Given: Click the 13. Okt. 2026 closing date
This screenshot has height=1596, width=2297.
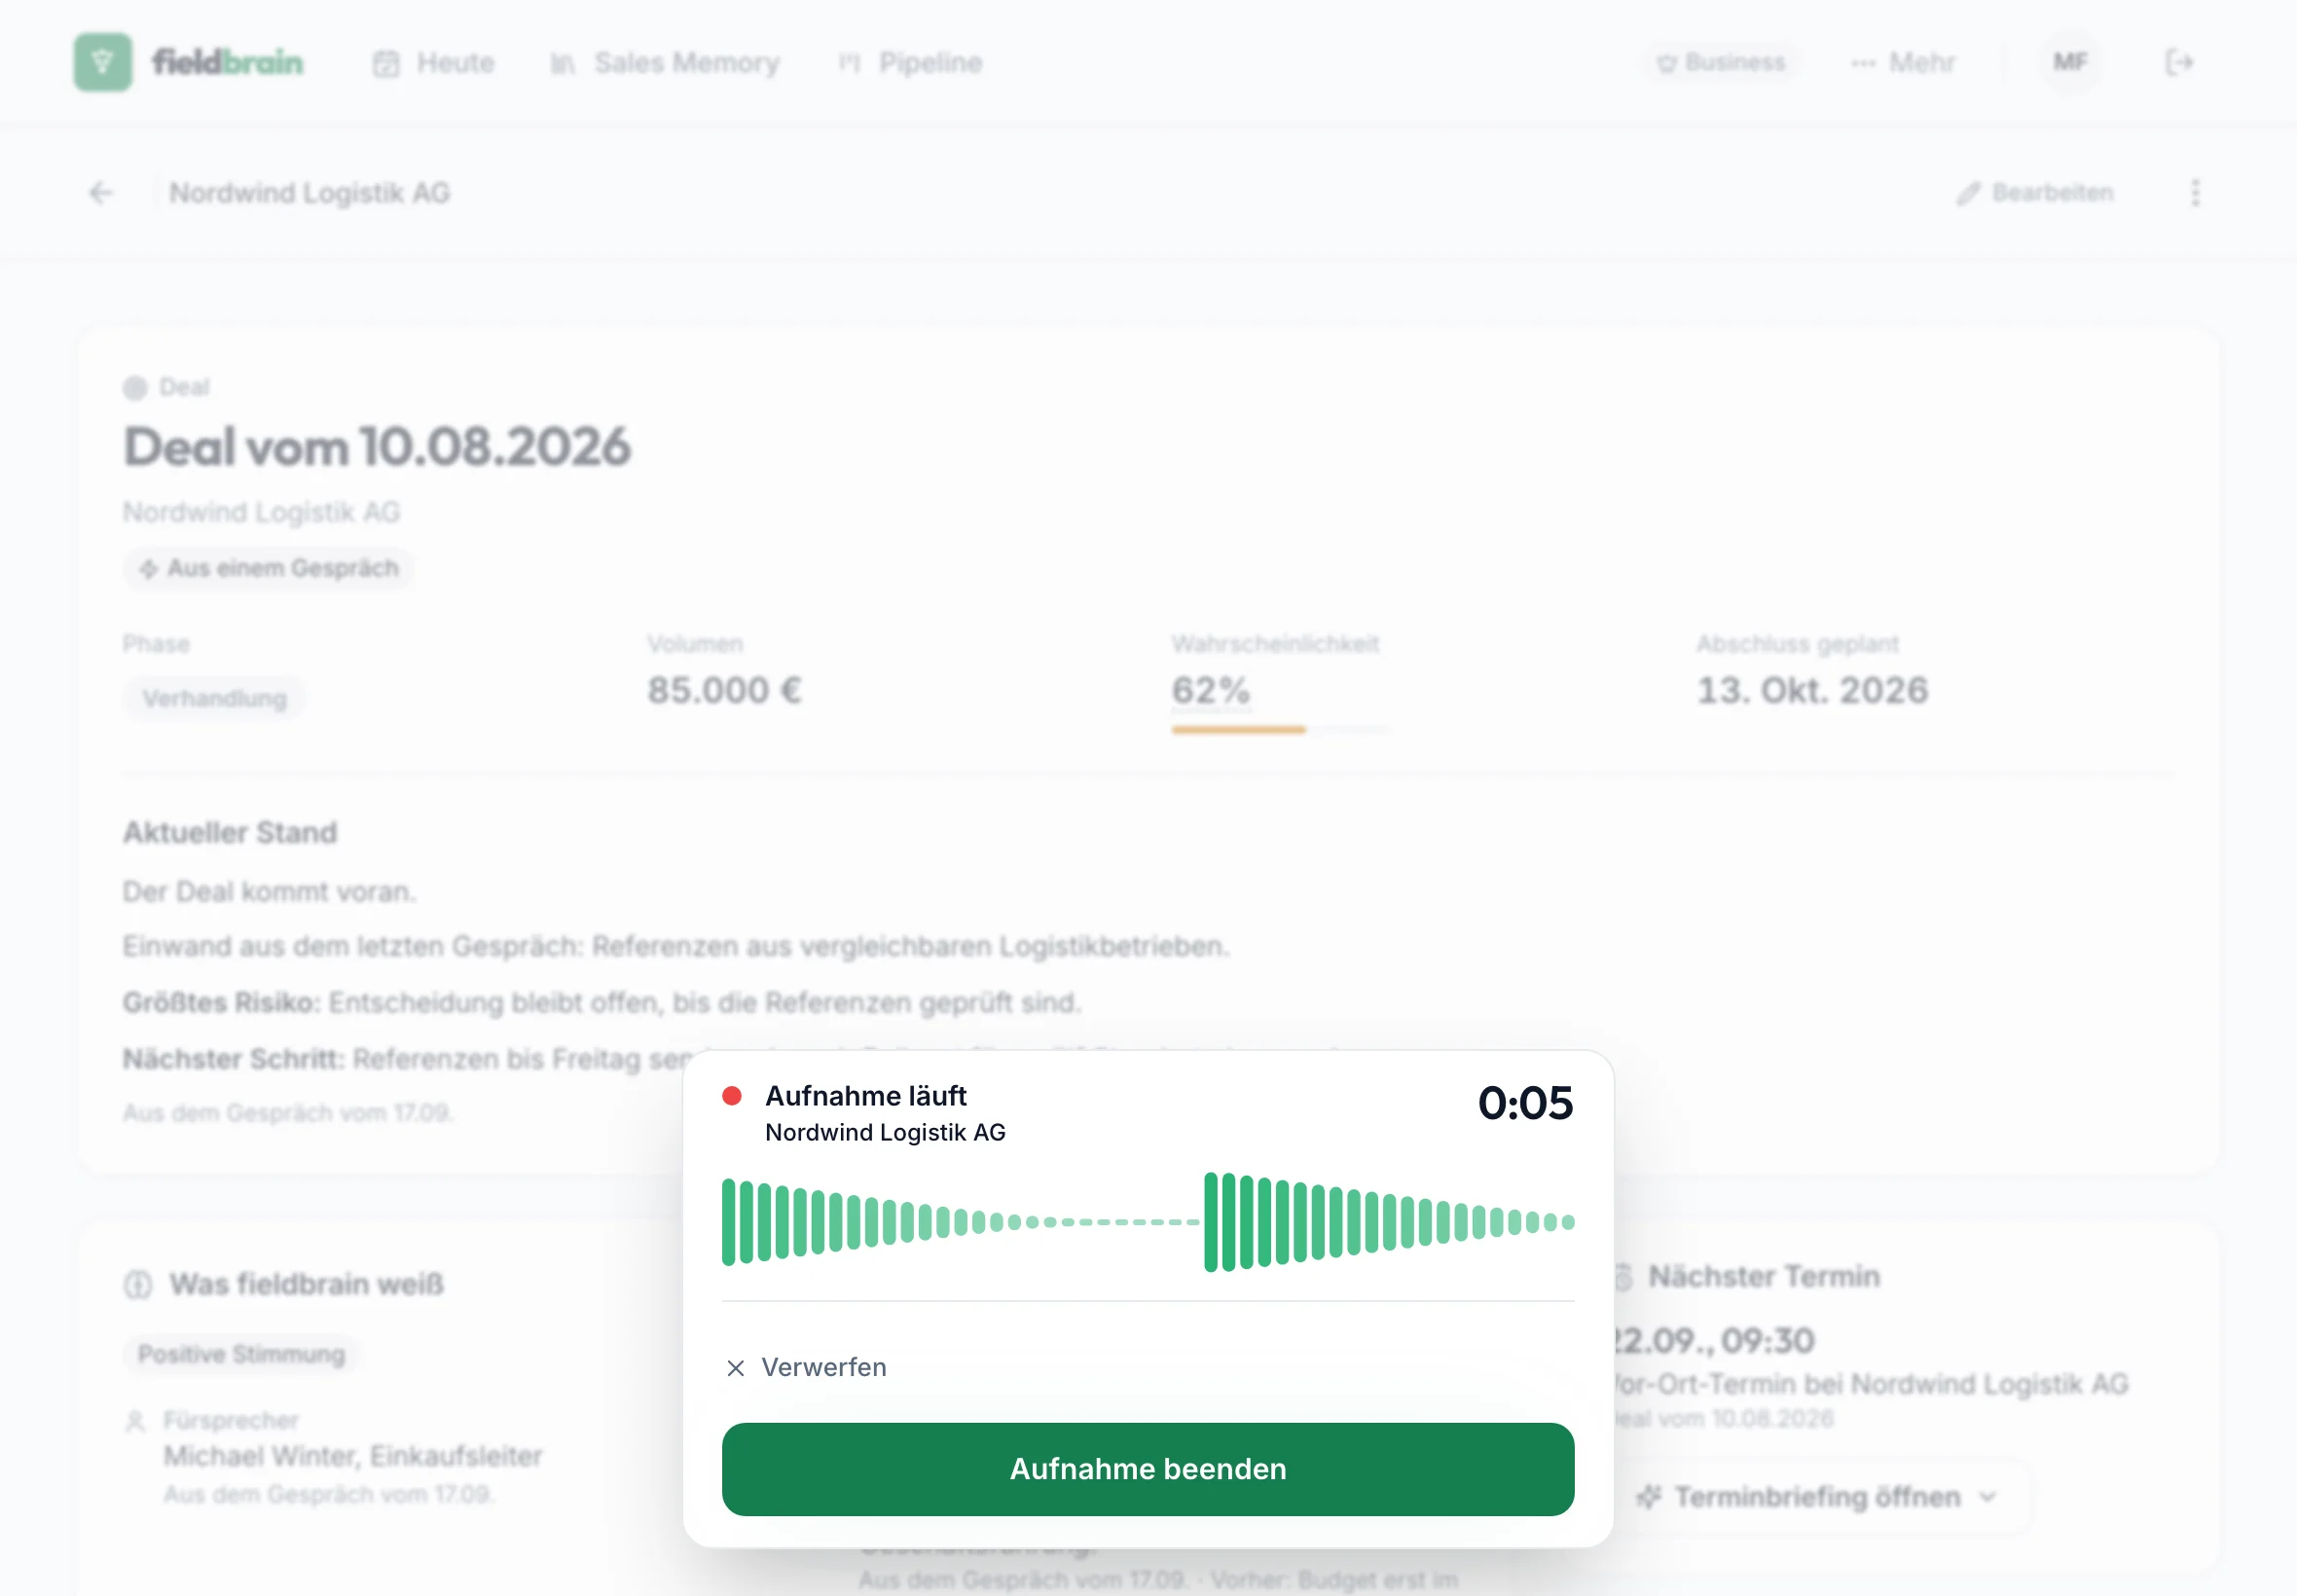Looking at the screenshot, I should pos(1812,690).
